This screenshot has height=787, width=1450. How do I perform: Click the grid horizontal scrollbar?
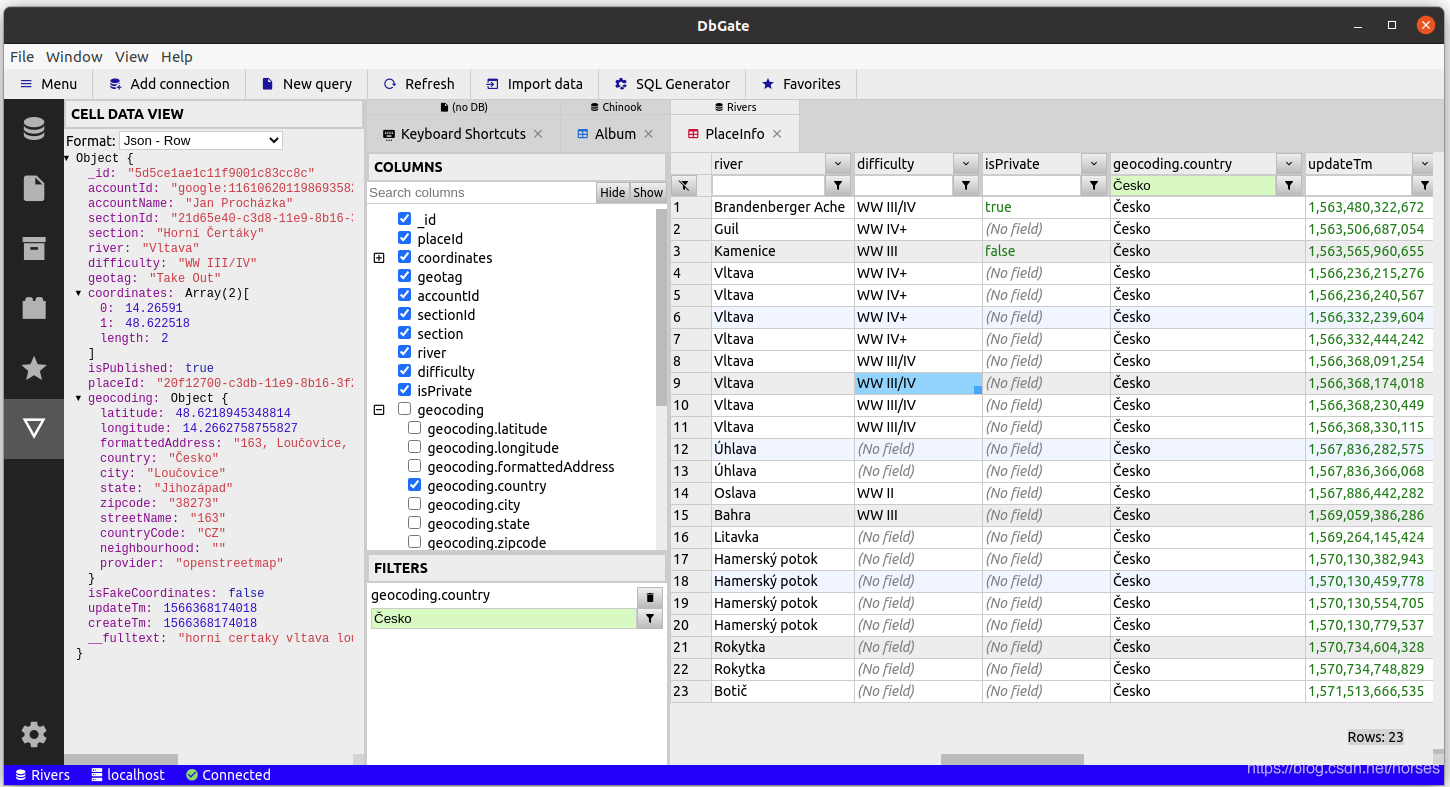(1012, 760)
